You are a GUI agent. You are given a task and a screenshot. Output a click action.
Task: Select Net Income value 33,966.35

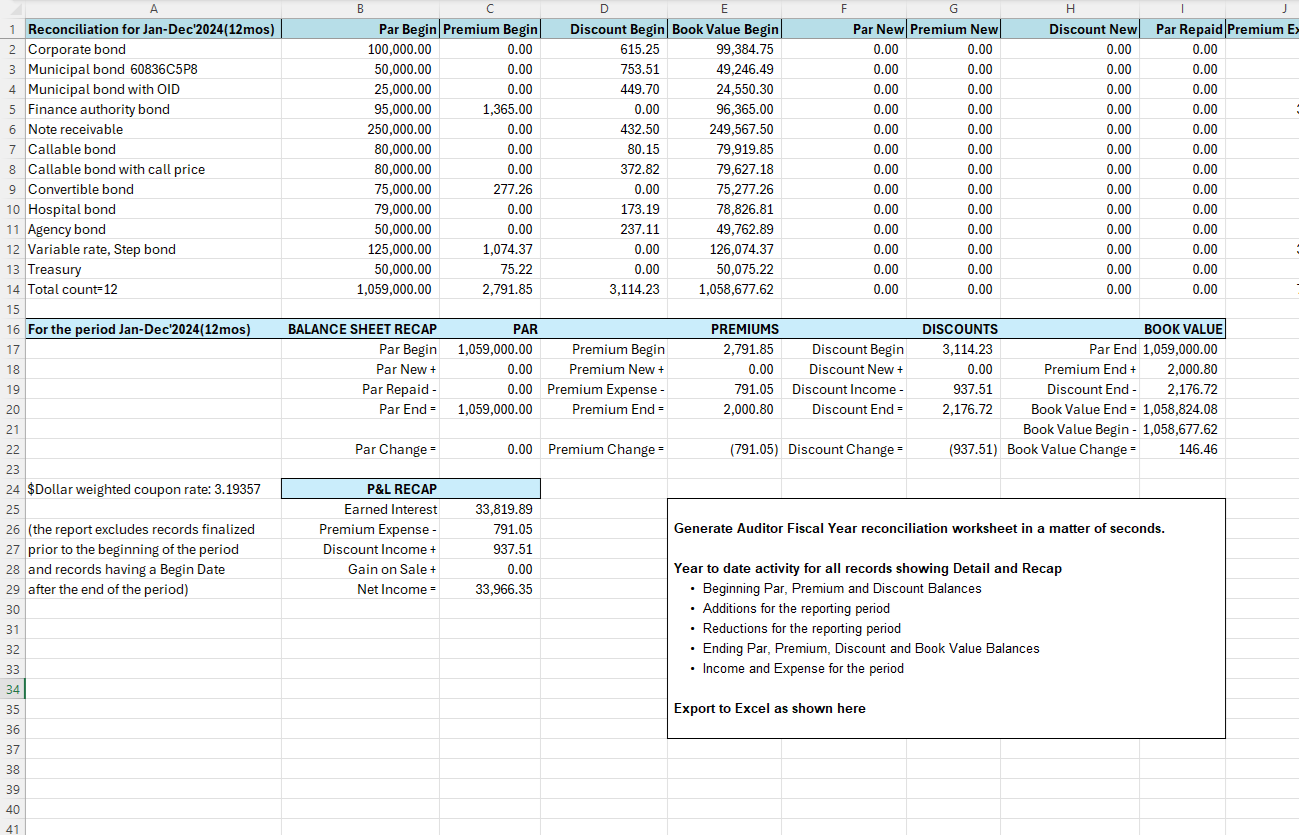click(490, 589)
